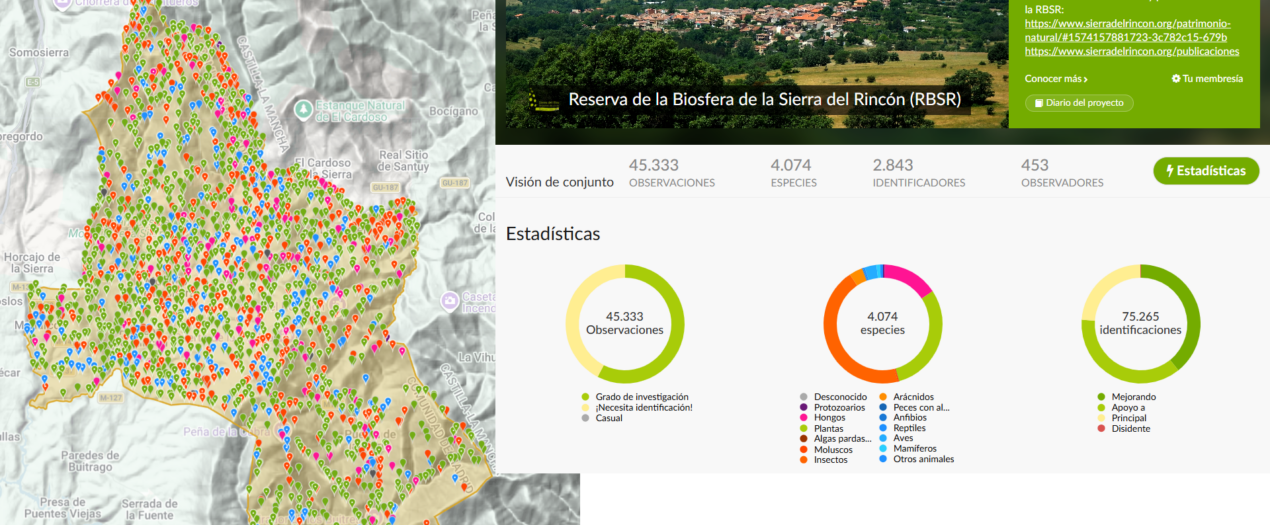The height and width of the screenshot is (525, 1270).
Task: Select the 45.333 Observaciones tab
Action: 672,173
